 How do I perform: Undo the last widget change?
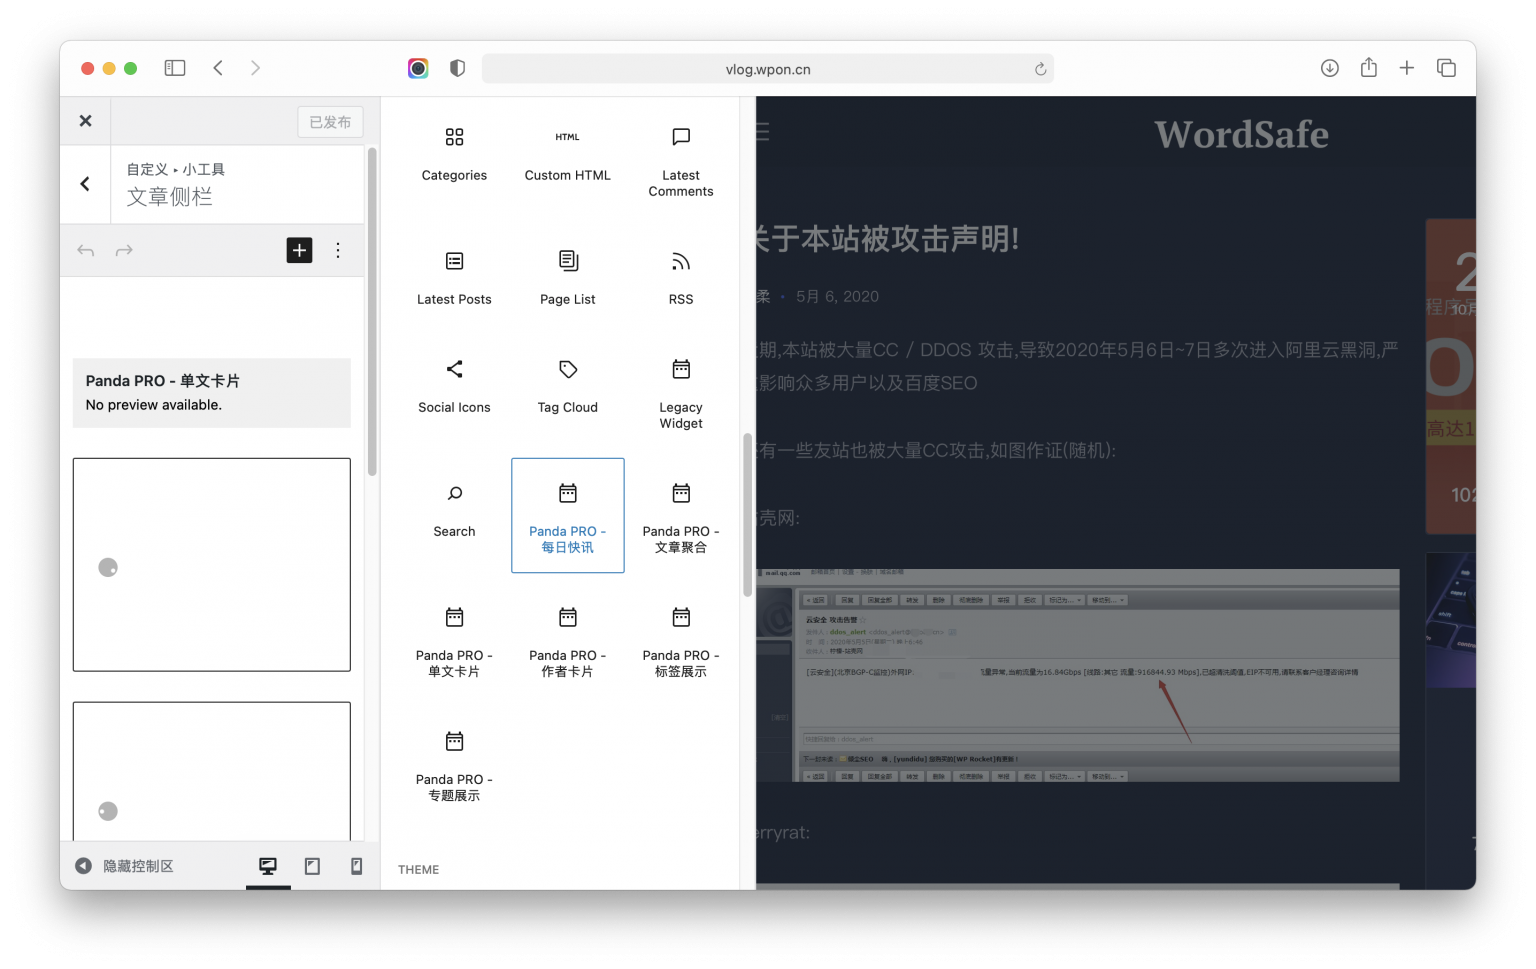[86, 250]
